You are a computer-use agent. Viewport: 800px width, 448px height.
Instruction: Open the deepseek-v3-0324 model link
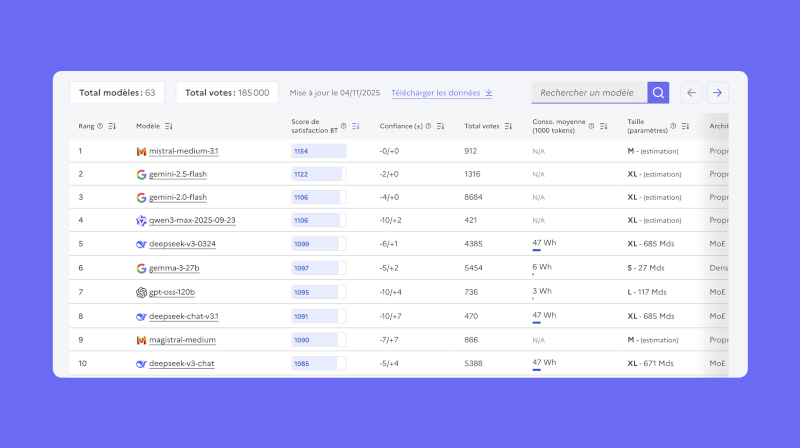pyautogui.click(x=182, y=244)
